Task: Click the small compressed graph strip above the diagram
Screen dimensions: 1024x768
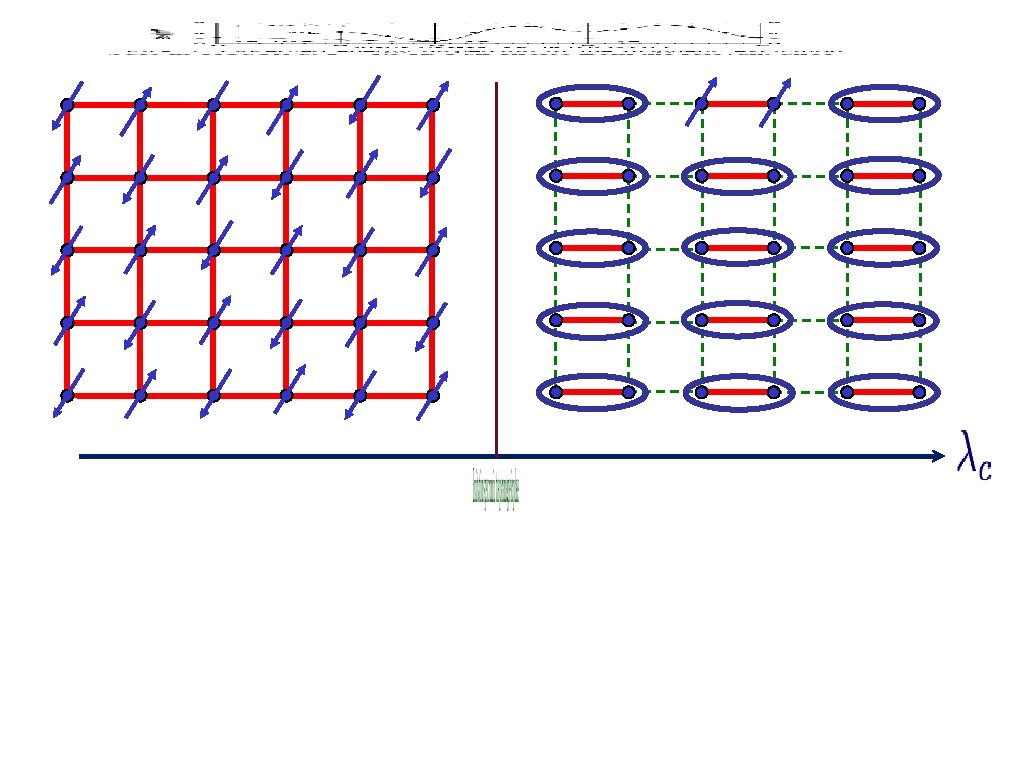Action: pos(476,37)
